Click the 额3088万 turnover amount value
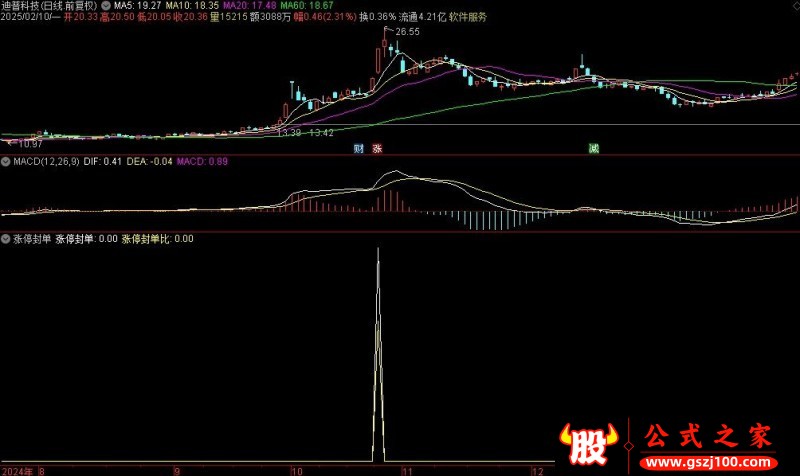Image resolution: width=800 pixels, height=476 pixels. pyautogui.click(x=270, y=17)
